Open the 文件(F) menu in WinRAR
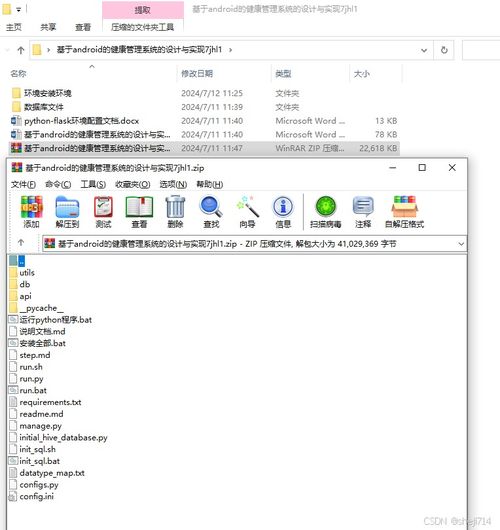This screenshot has width=500, height=530. coord(23,185)
